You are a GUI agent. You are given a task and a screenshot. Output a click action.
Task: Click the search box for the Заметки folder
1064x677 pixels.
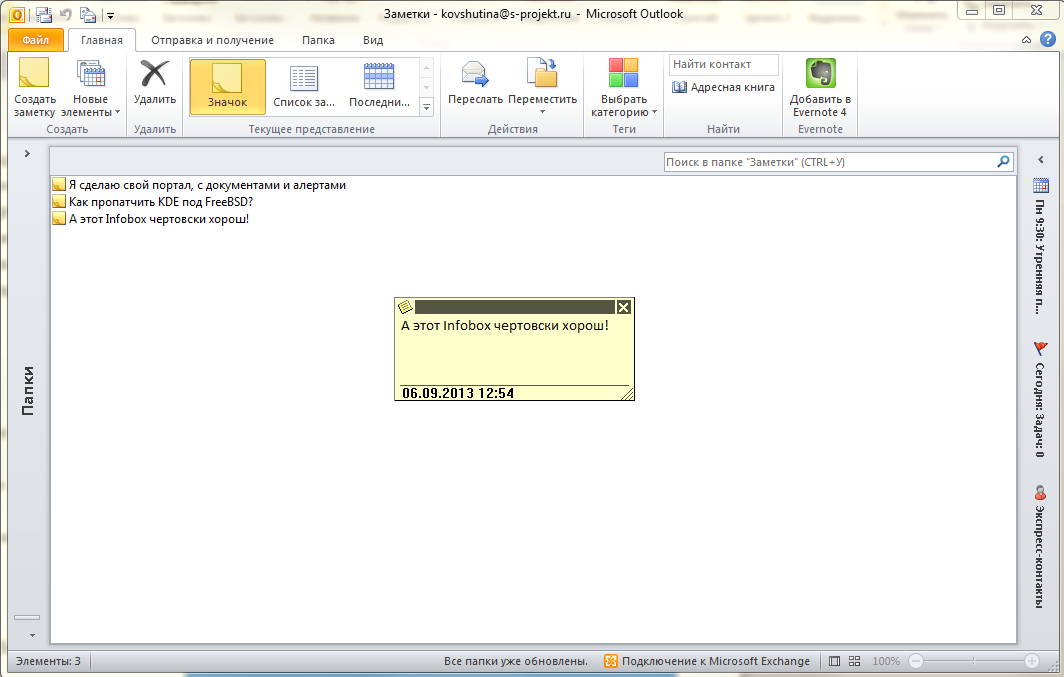830,162
